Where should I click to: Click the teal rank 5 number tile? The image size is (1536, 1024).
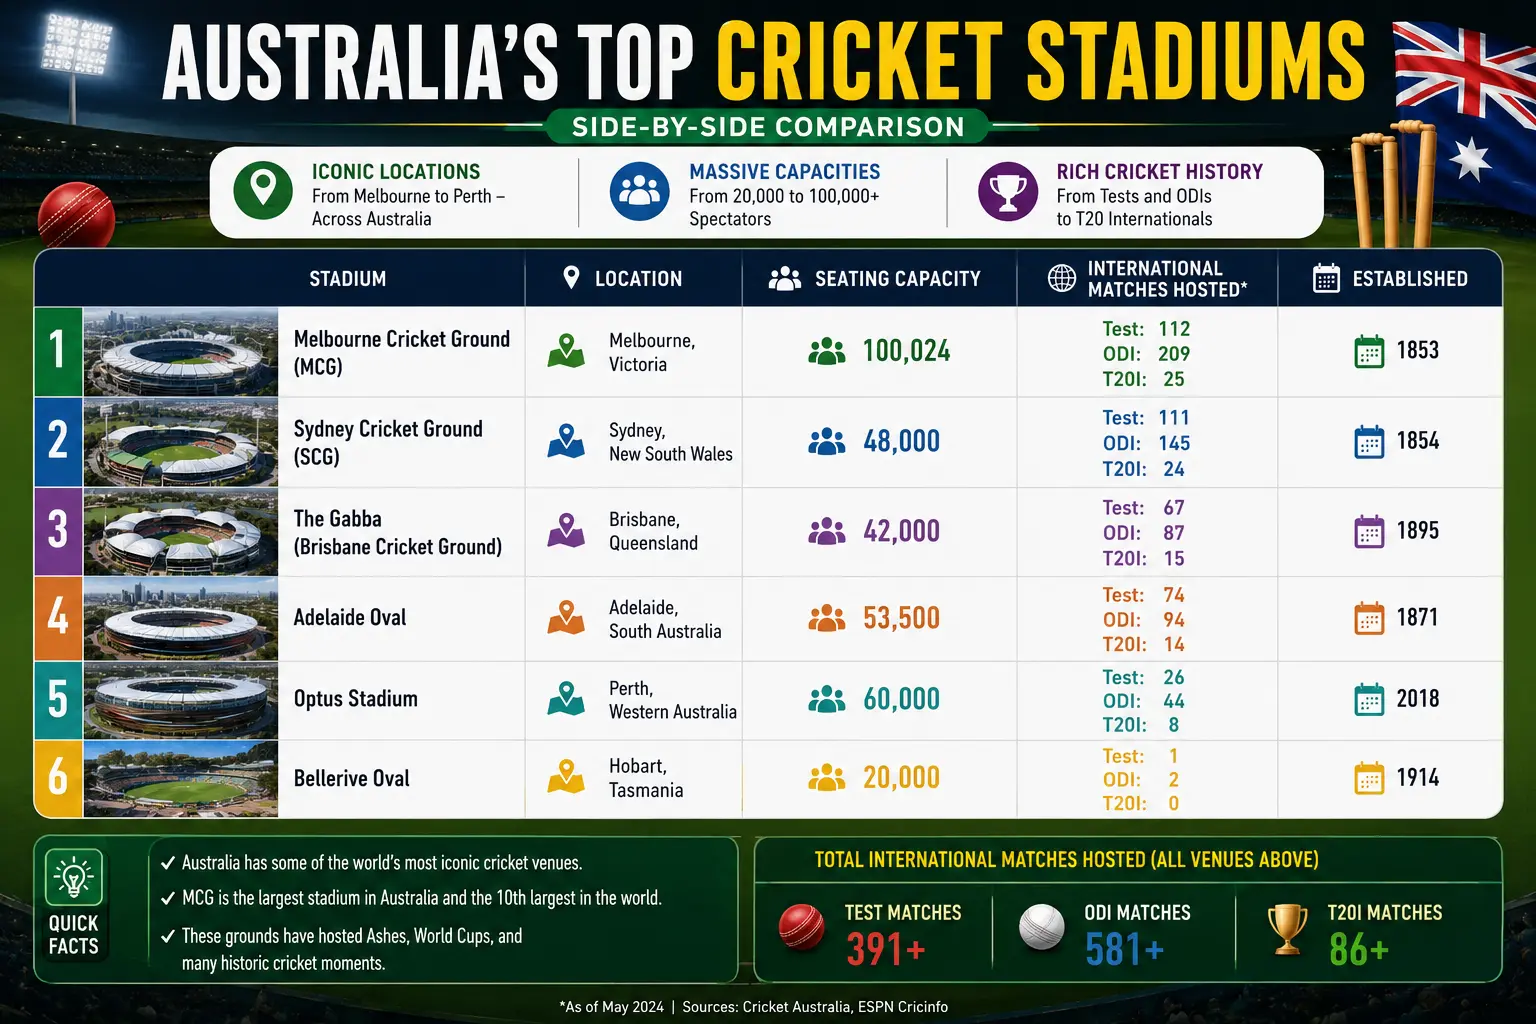[59, 700]
